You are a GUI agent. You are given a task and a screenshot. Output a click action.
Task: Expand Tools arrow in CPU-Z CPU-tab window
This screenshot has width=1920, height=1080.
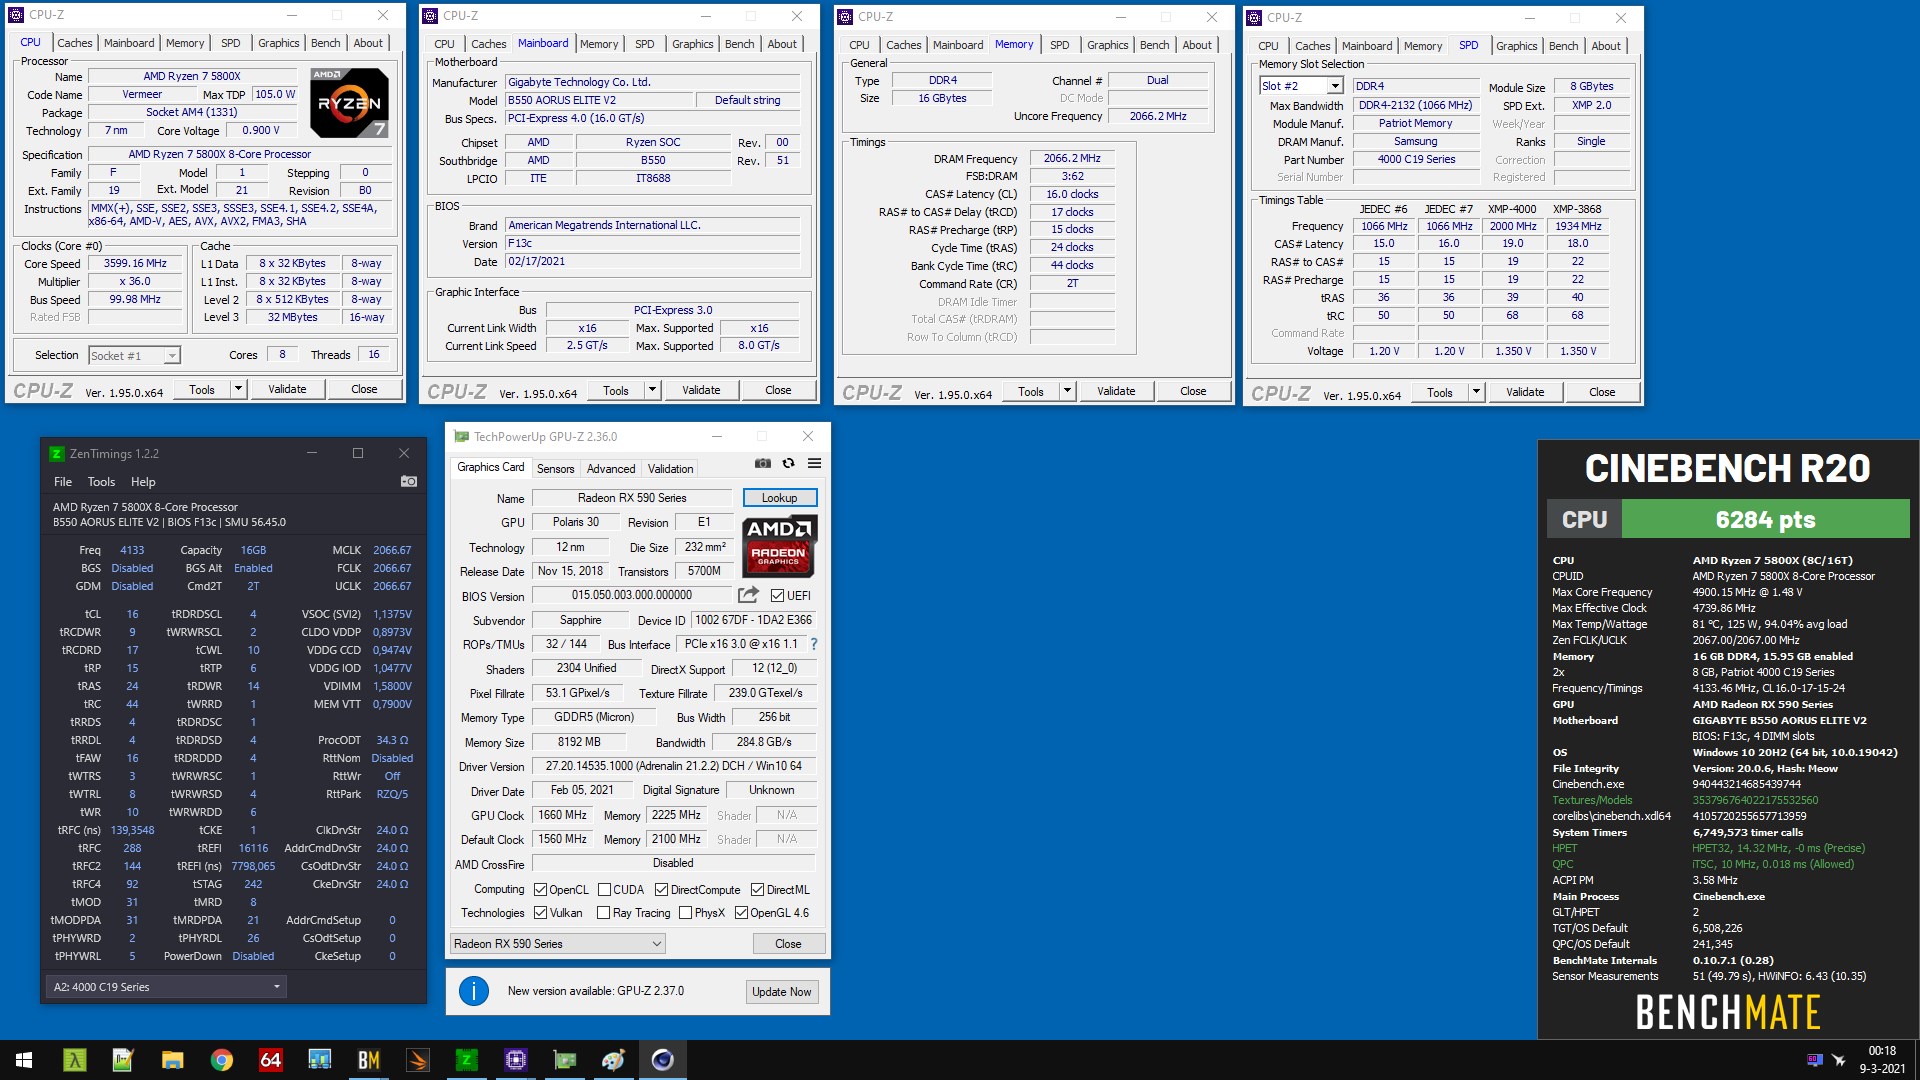[x=238, y=389]
